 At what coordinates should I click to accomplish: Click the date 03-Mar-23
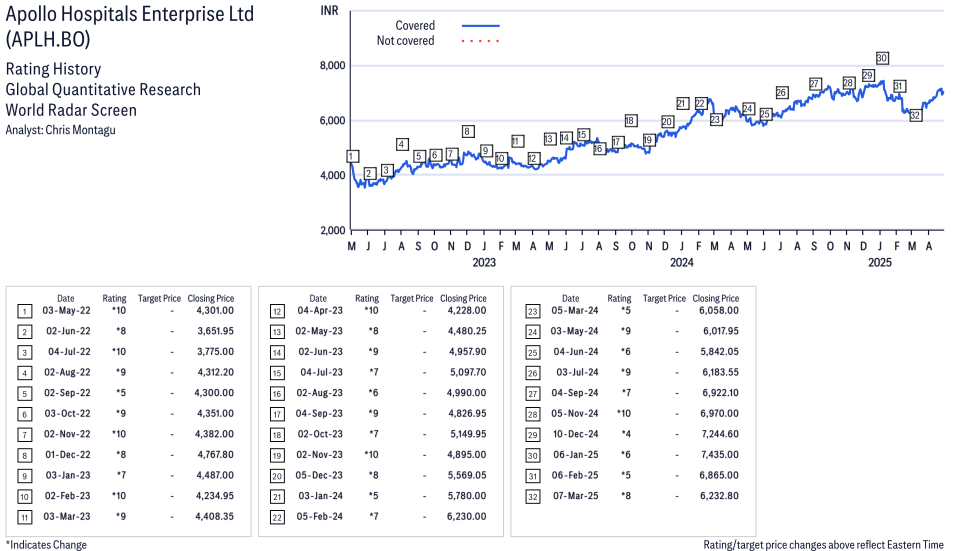click(67, 516)
